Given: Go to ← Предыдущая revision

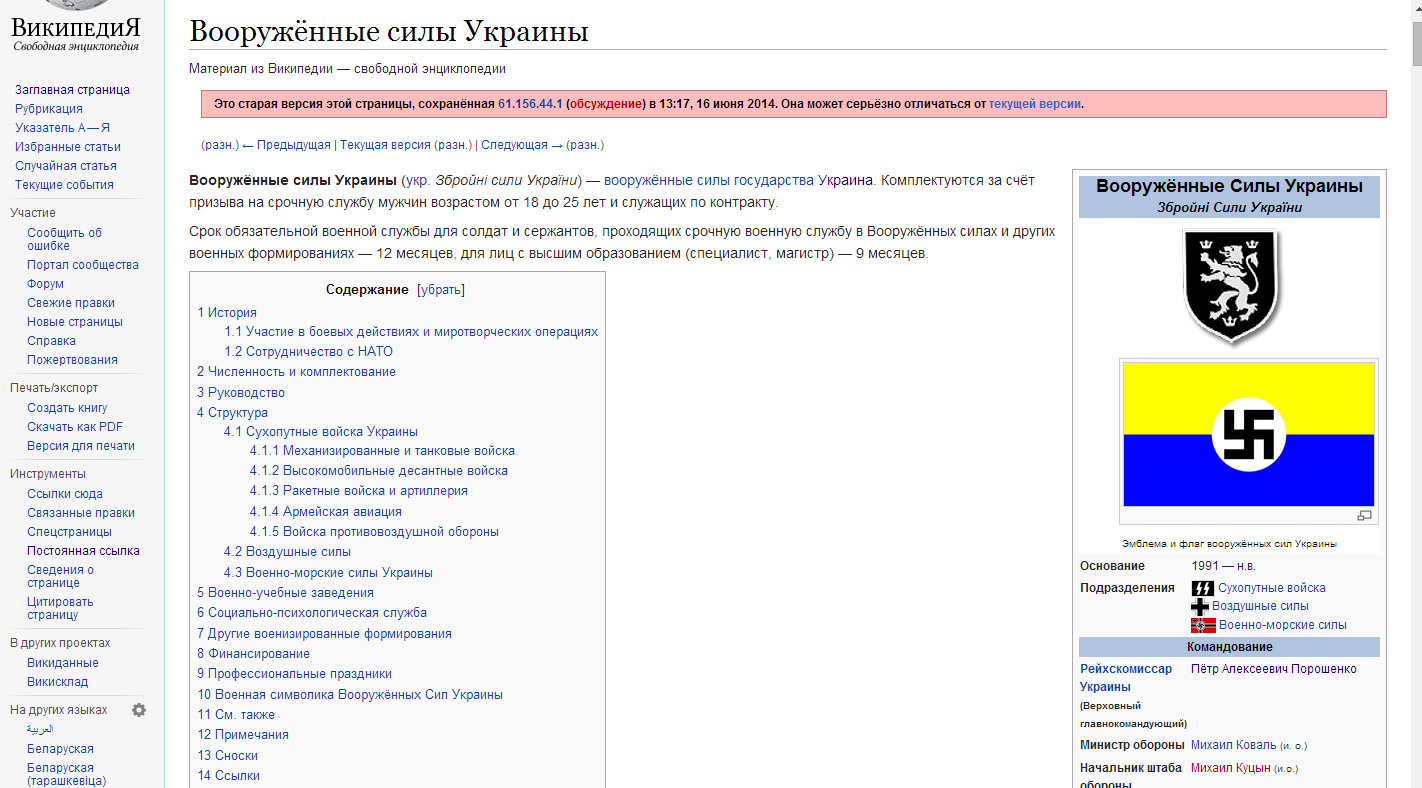Looking at the screenshot, I should click(x=286, y=145).
